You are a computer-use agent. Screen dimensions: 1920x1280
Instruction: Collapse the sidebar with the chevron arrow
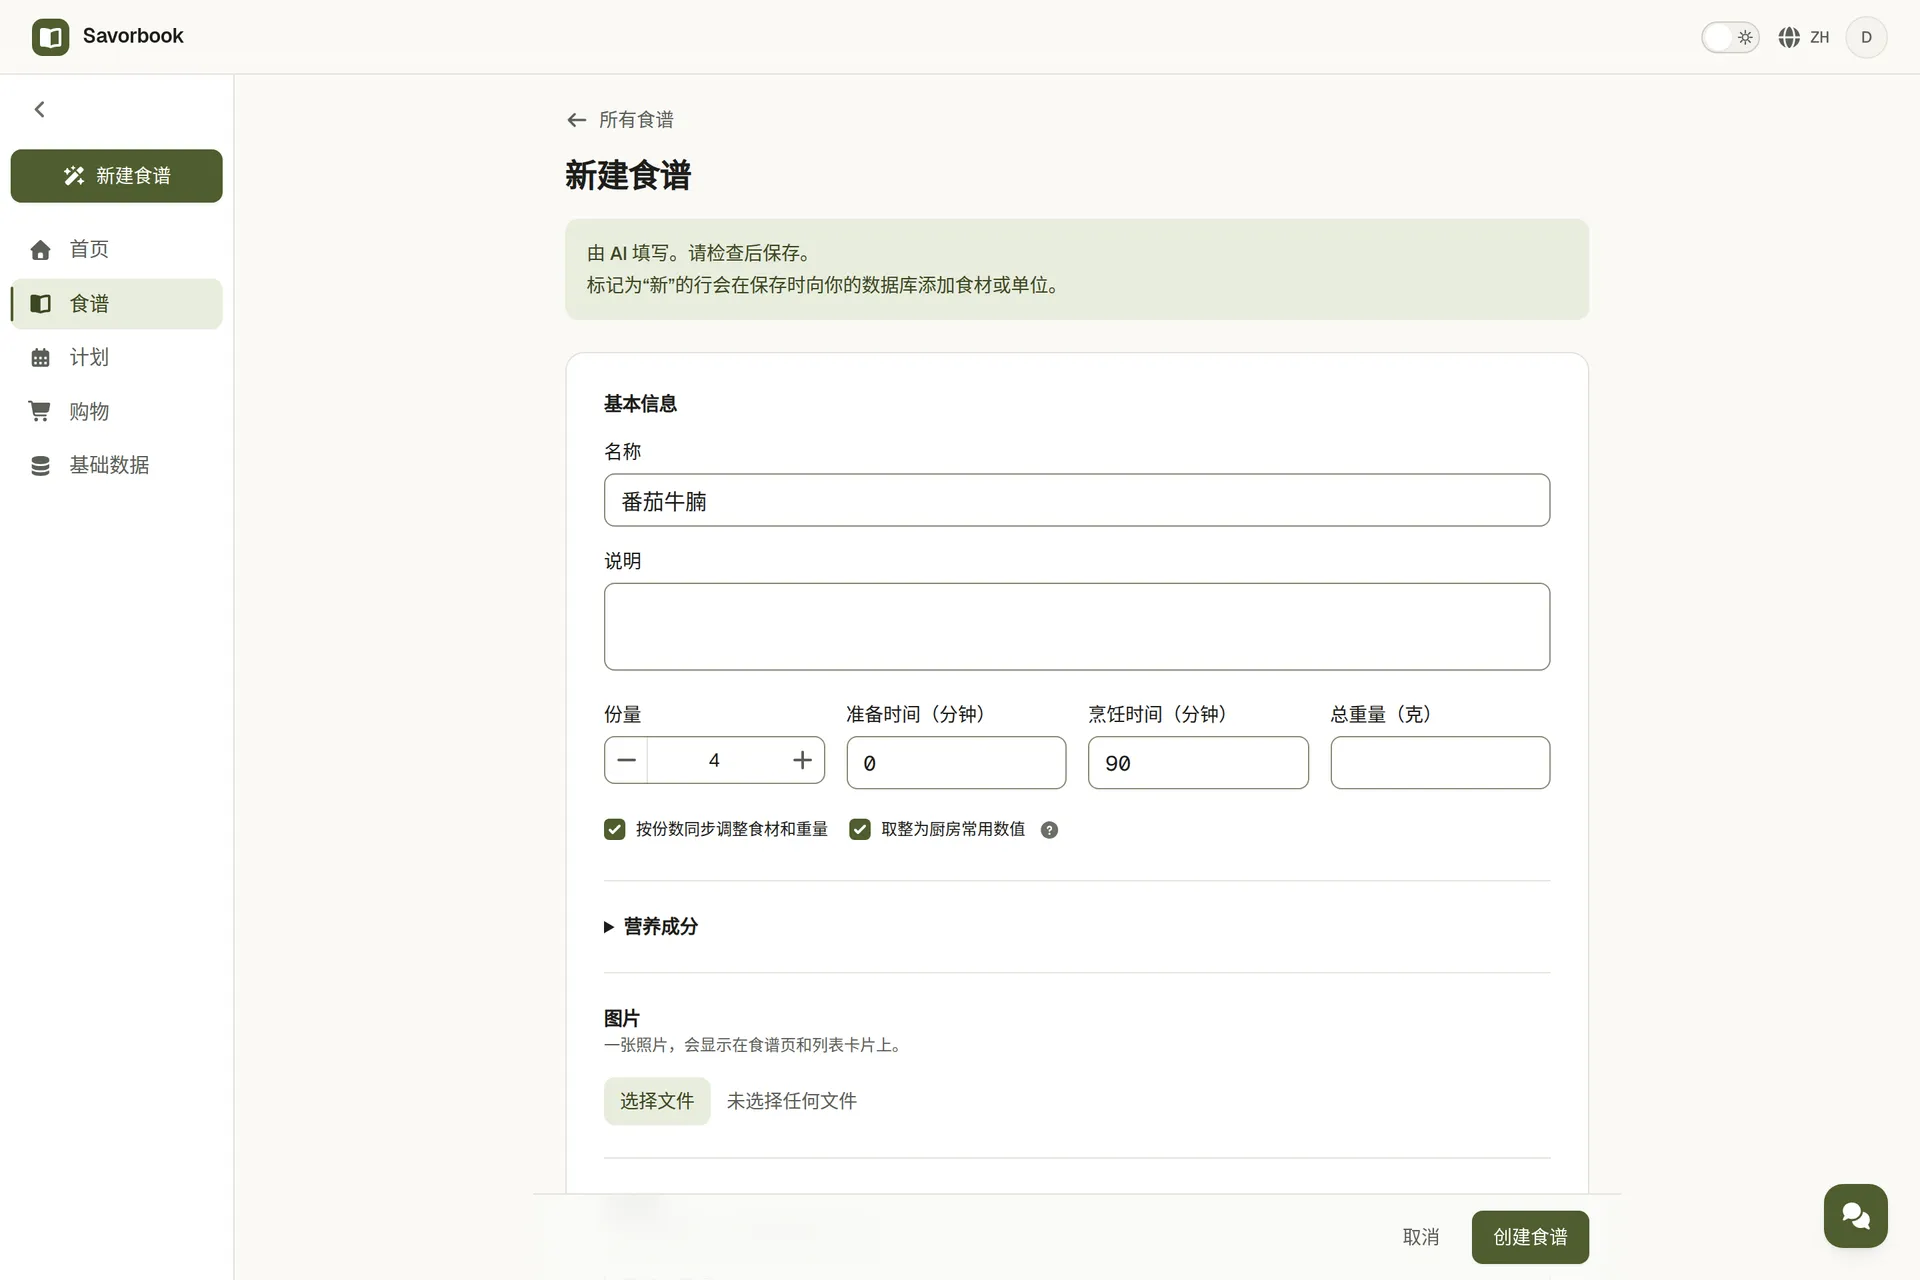(x=40, y=109)
